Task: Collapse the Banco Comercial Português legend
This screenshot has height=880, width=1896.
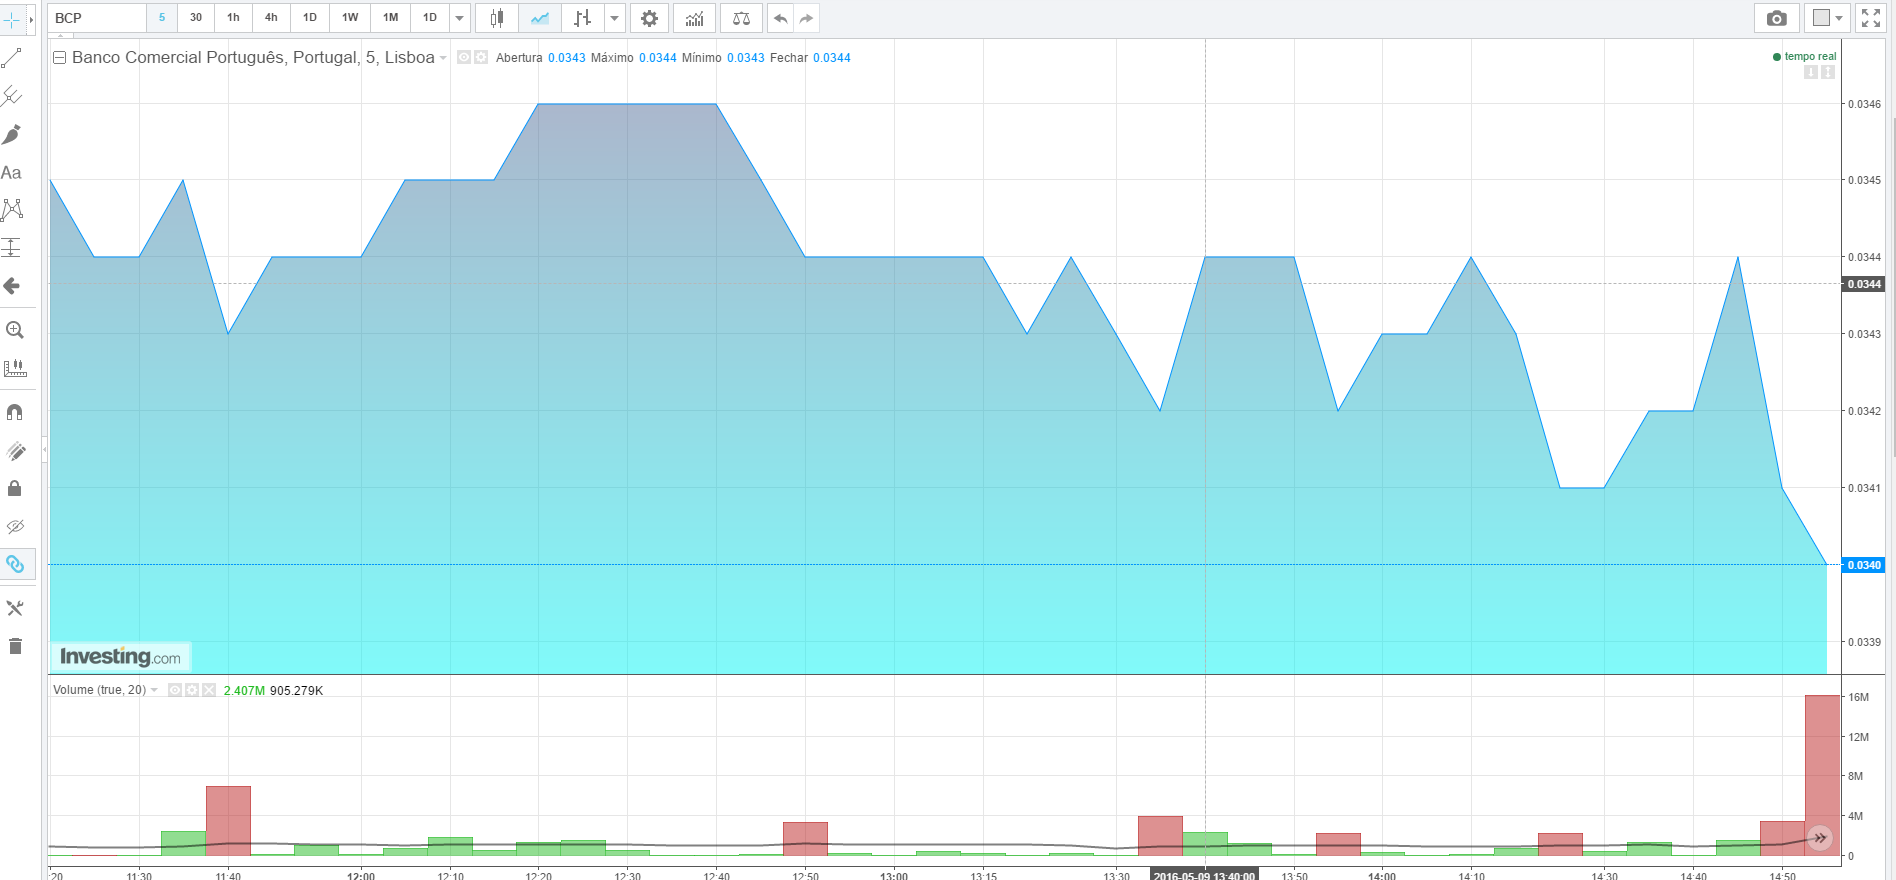Action: (60, 58)
